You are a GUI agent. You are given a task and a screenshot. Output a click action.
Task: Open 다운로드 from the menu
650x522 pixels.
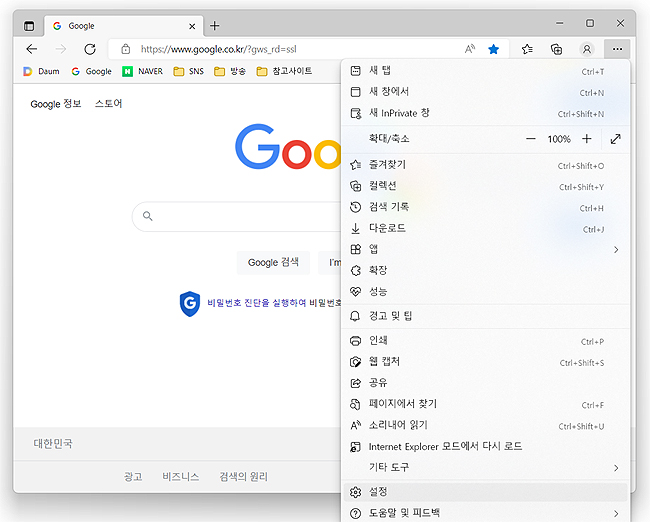484,228
